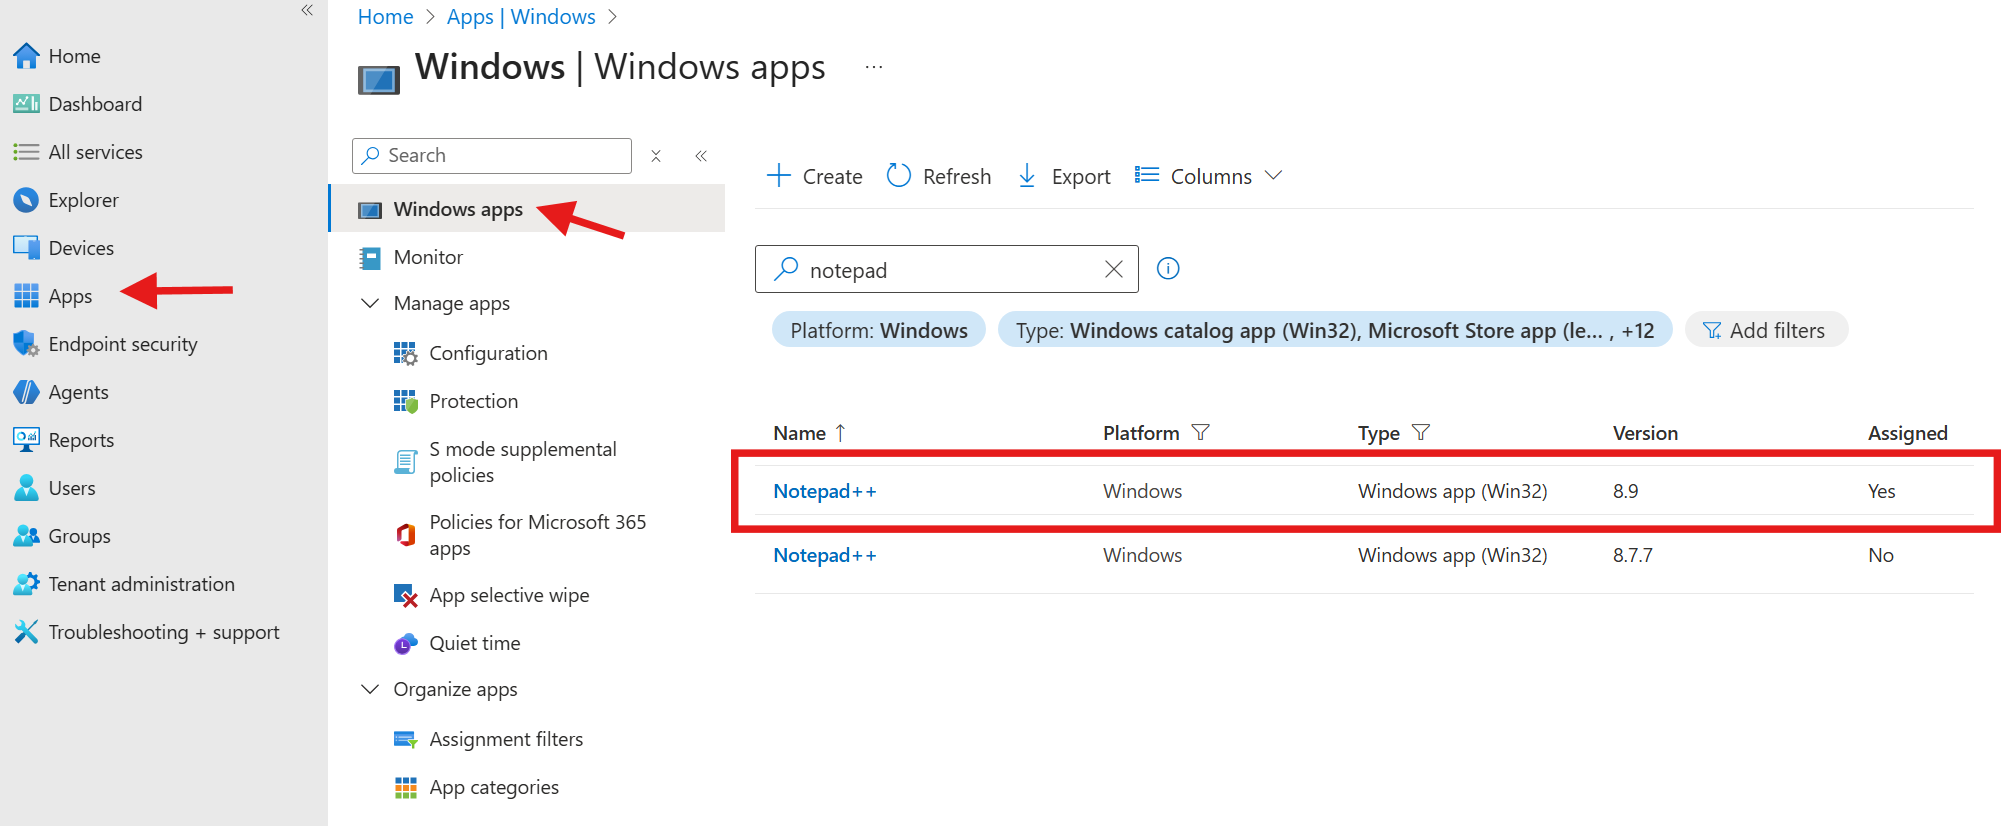Collapse the Manage apps section
Screen dimensions: 2001x826
(370, 303)
